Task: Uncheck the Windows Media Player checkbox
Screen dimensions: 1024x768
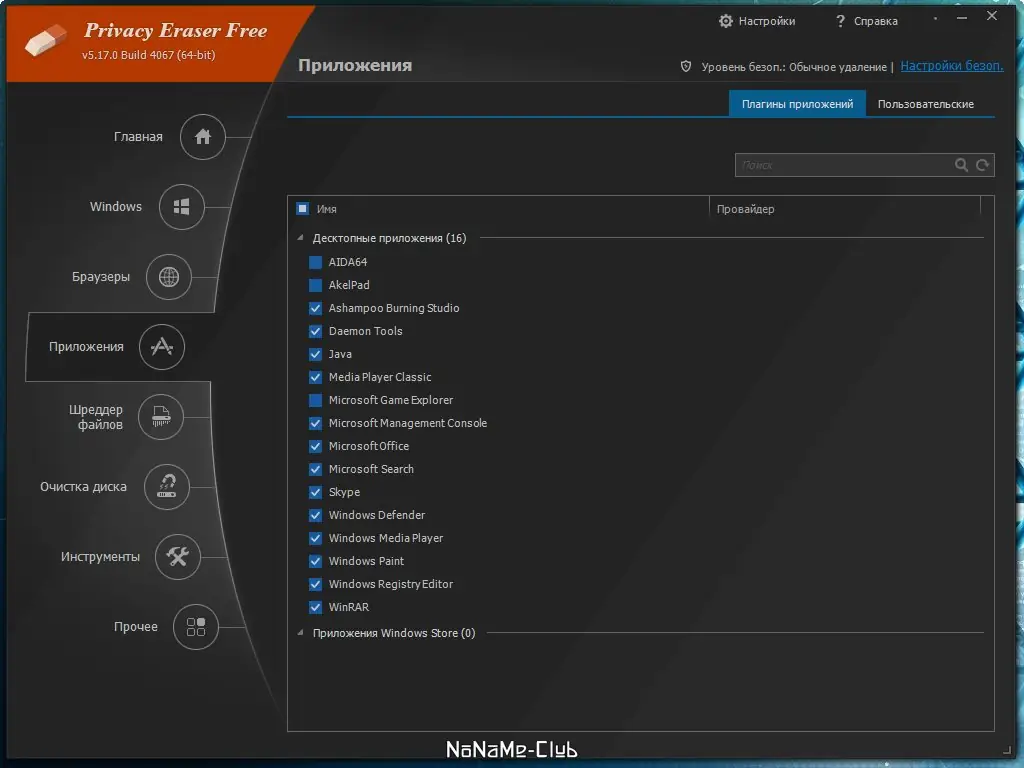Action: [315, 538]
